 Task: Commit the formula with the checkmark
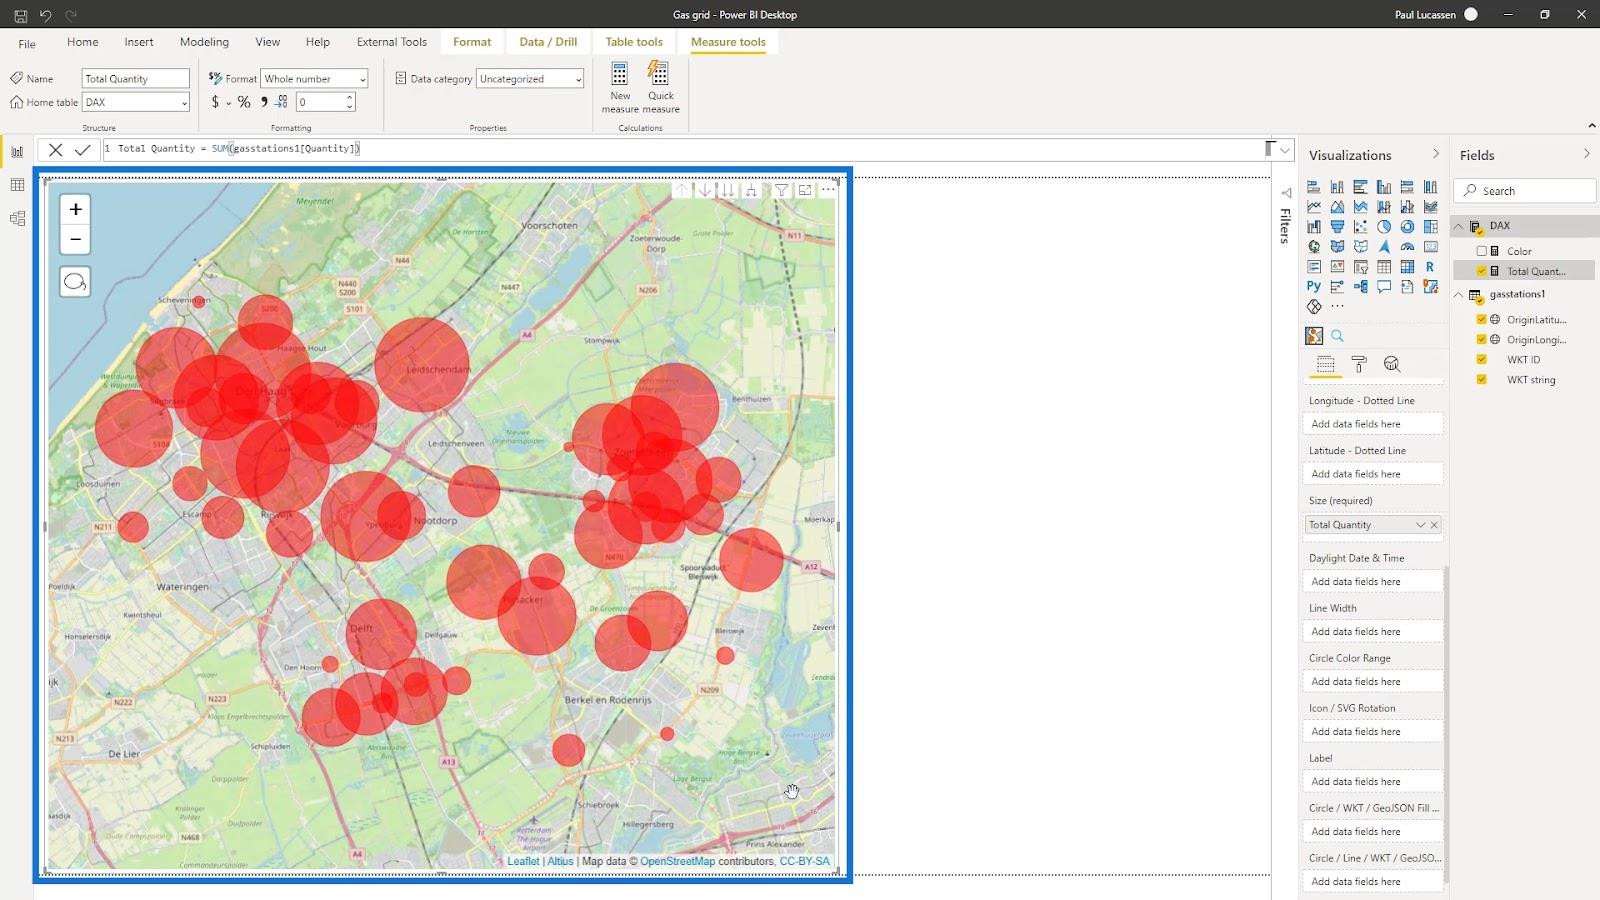coord(83,150)
